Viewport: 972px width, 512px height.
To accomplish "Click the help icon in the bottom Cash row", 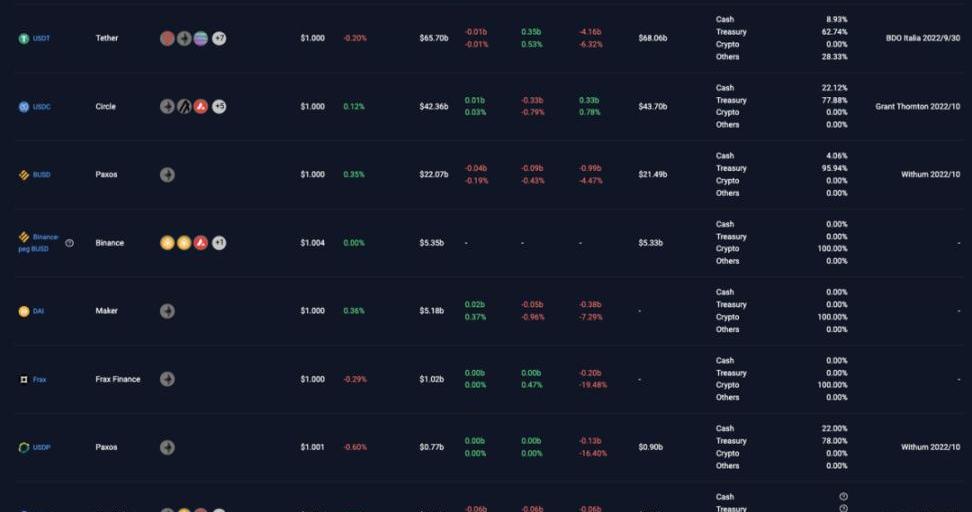I will click(x=843, y=497).
